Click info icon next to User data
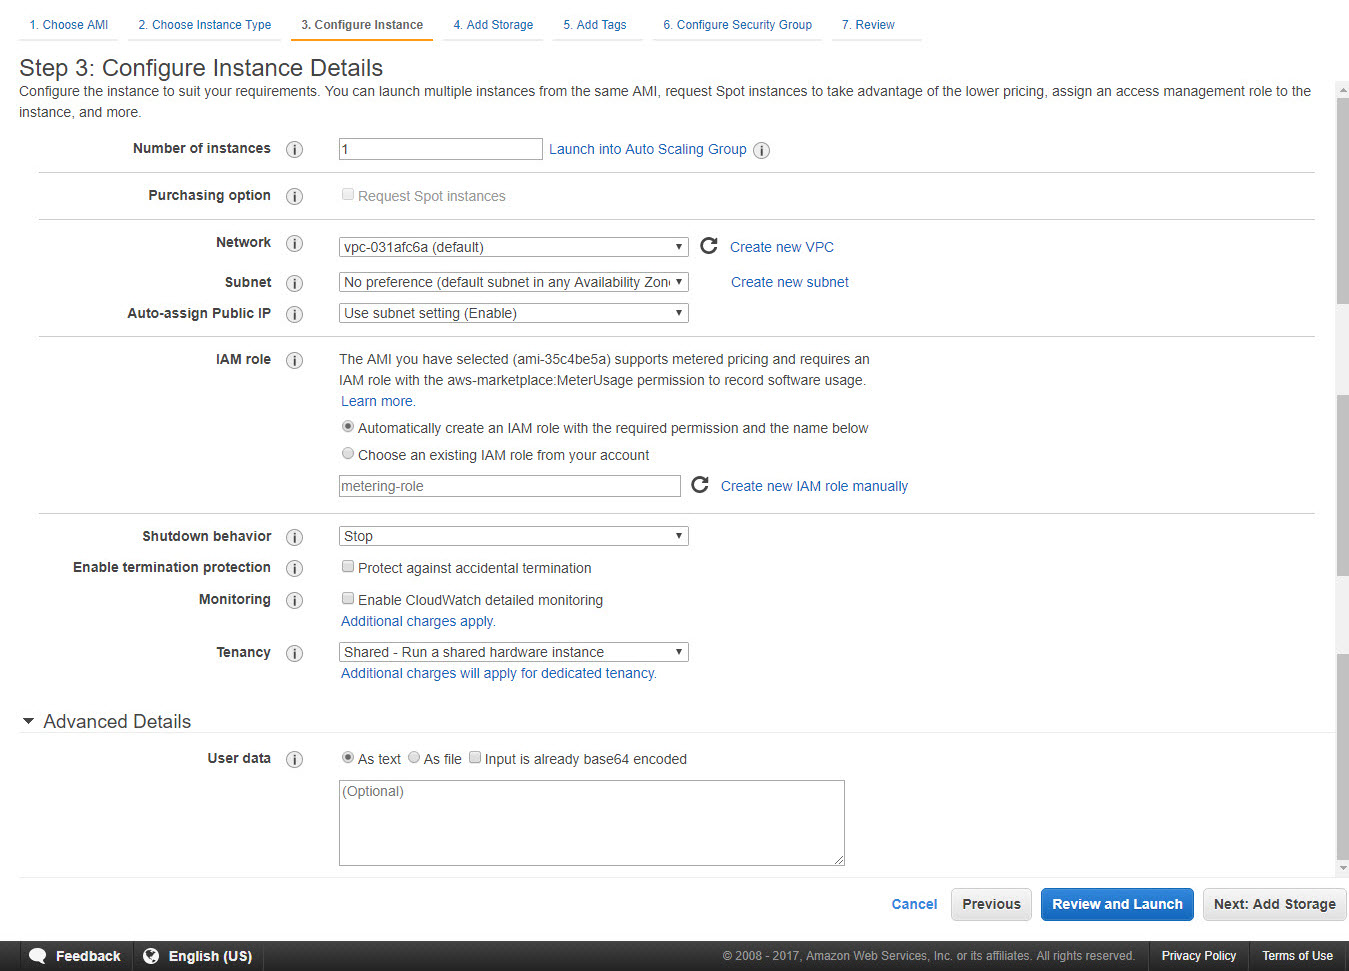Viewport: 1349px width, 971px height. click(x=294, y=759)
